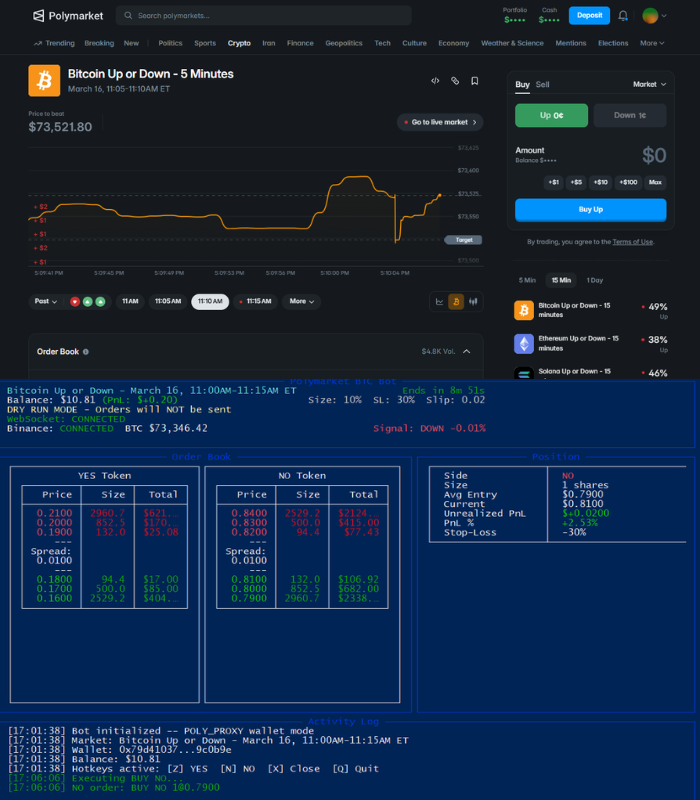This screenshot has height=800, width=700.
Task: Click the Target marker on the chart
Action: pos(463,240)
